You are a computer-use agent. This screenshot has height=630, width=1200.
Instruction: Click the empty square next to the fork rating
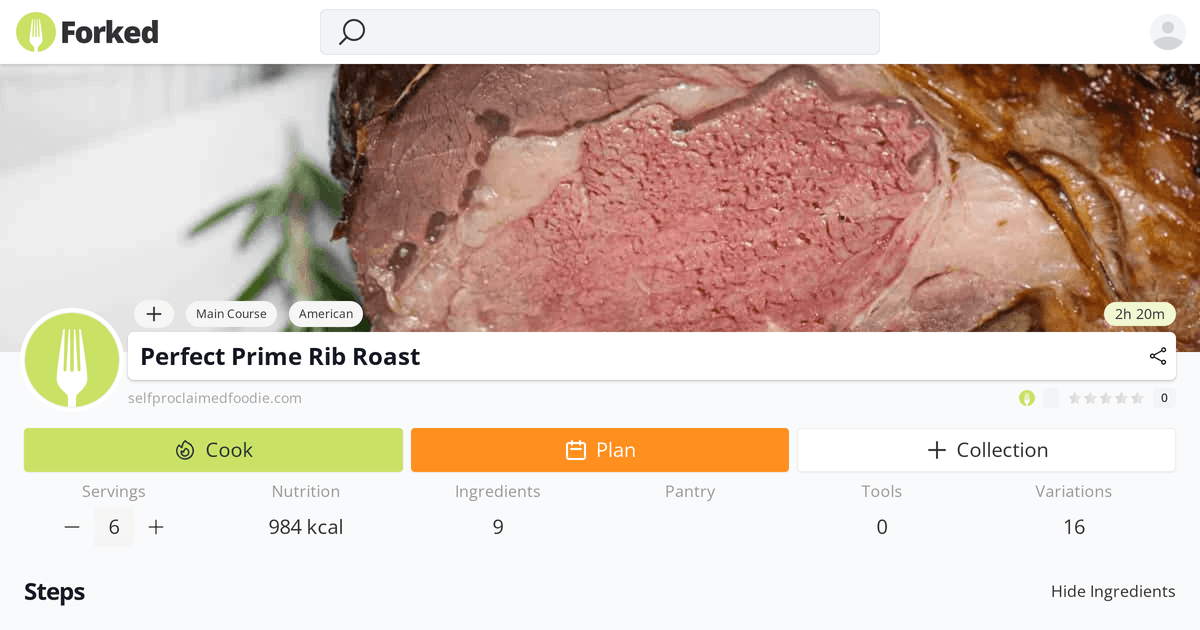[1051, 398]
